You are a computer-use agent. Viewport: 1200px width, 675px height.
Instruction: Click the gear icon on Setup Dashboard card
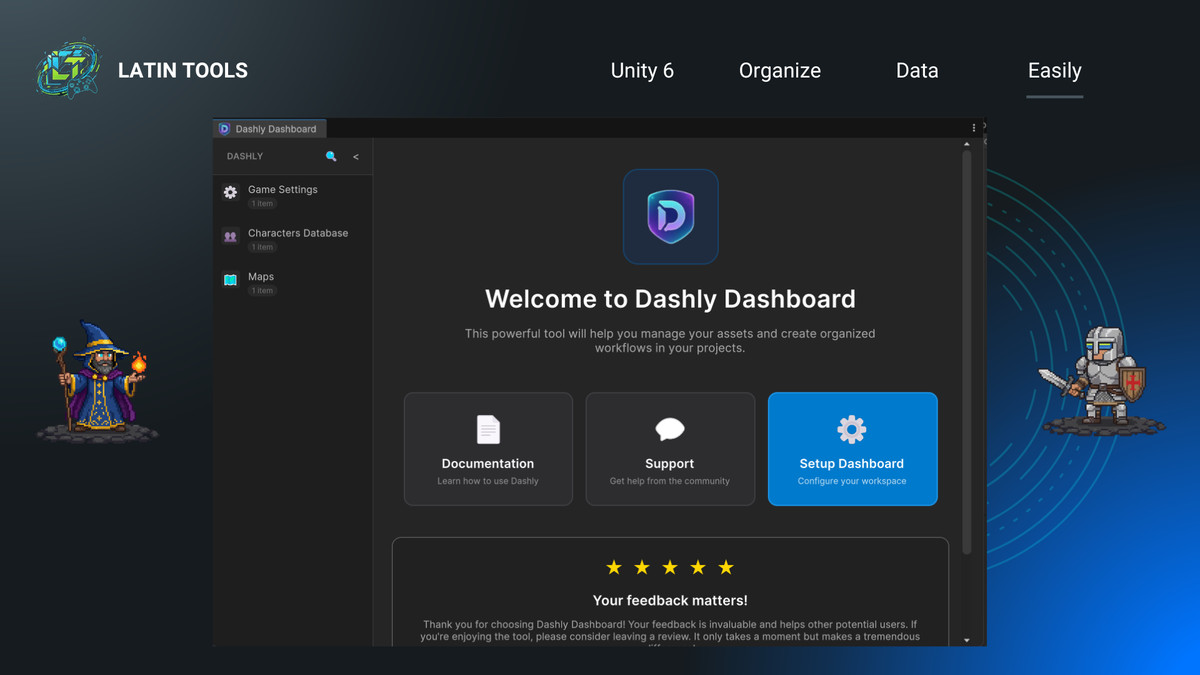tap(852, 428)
